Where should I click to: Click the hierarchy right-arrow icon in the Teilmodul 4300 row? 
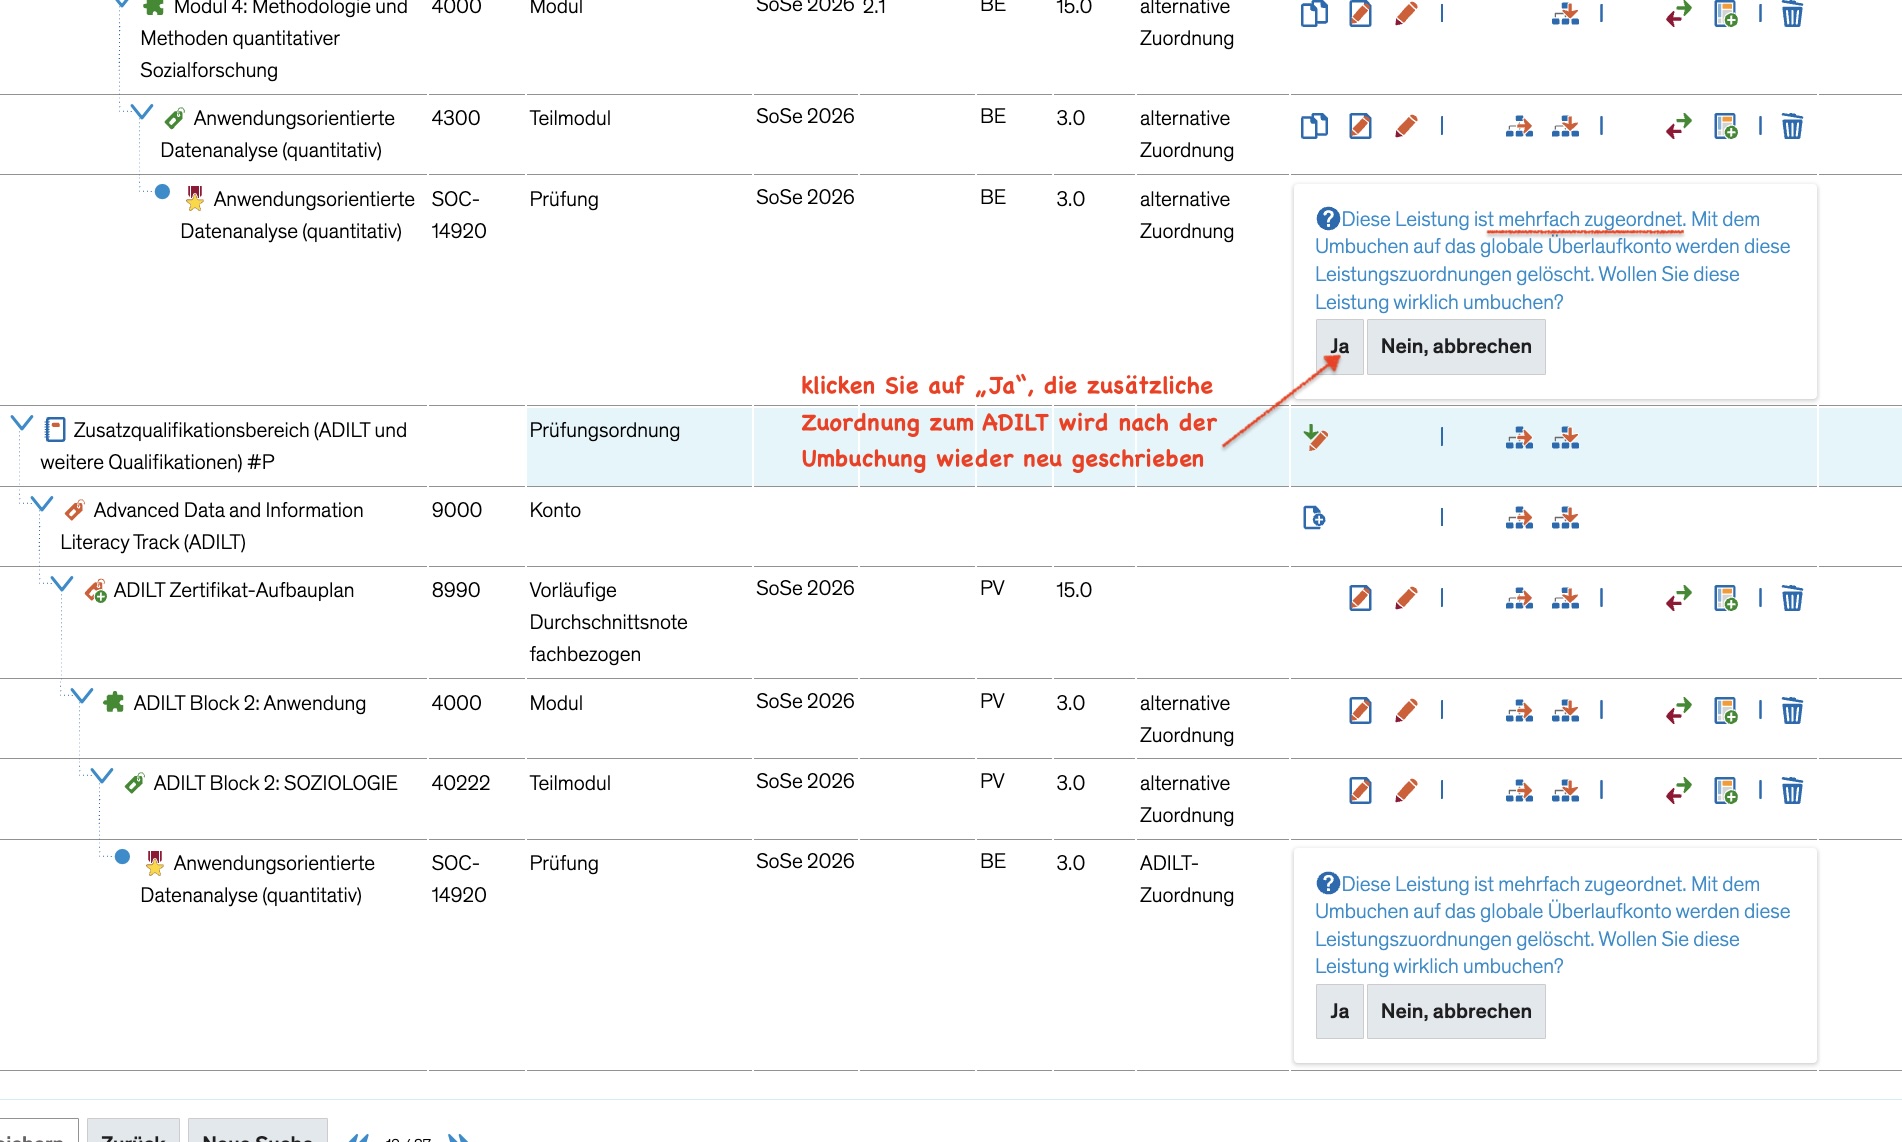[1519, 126]
